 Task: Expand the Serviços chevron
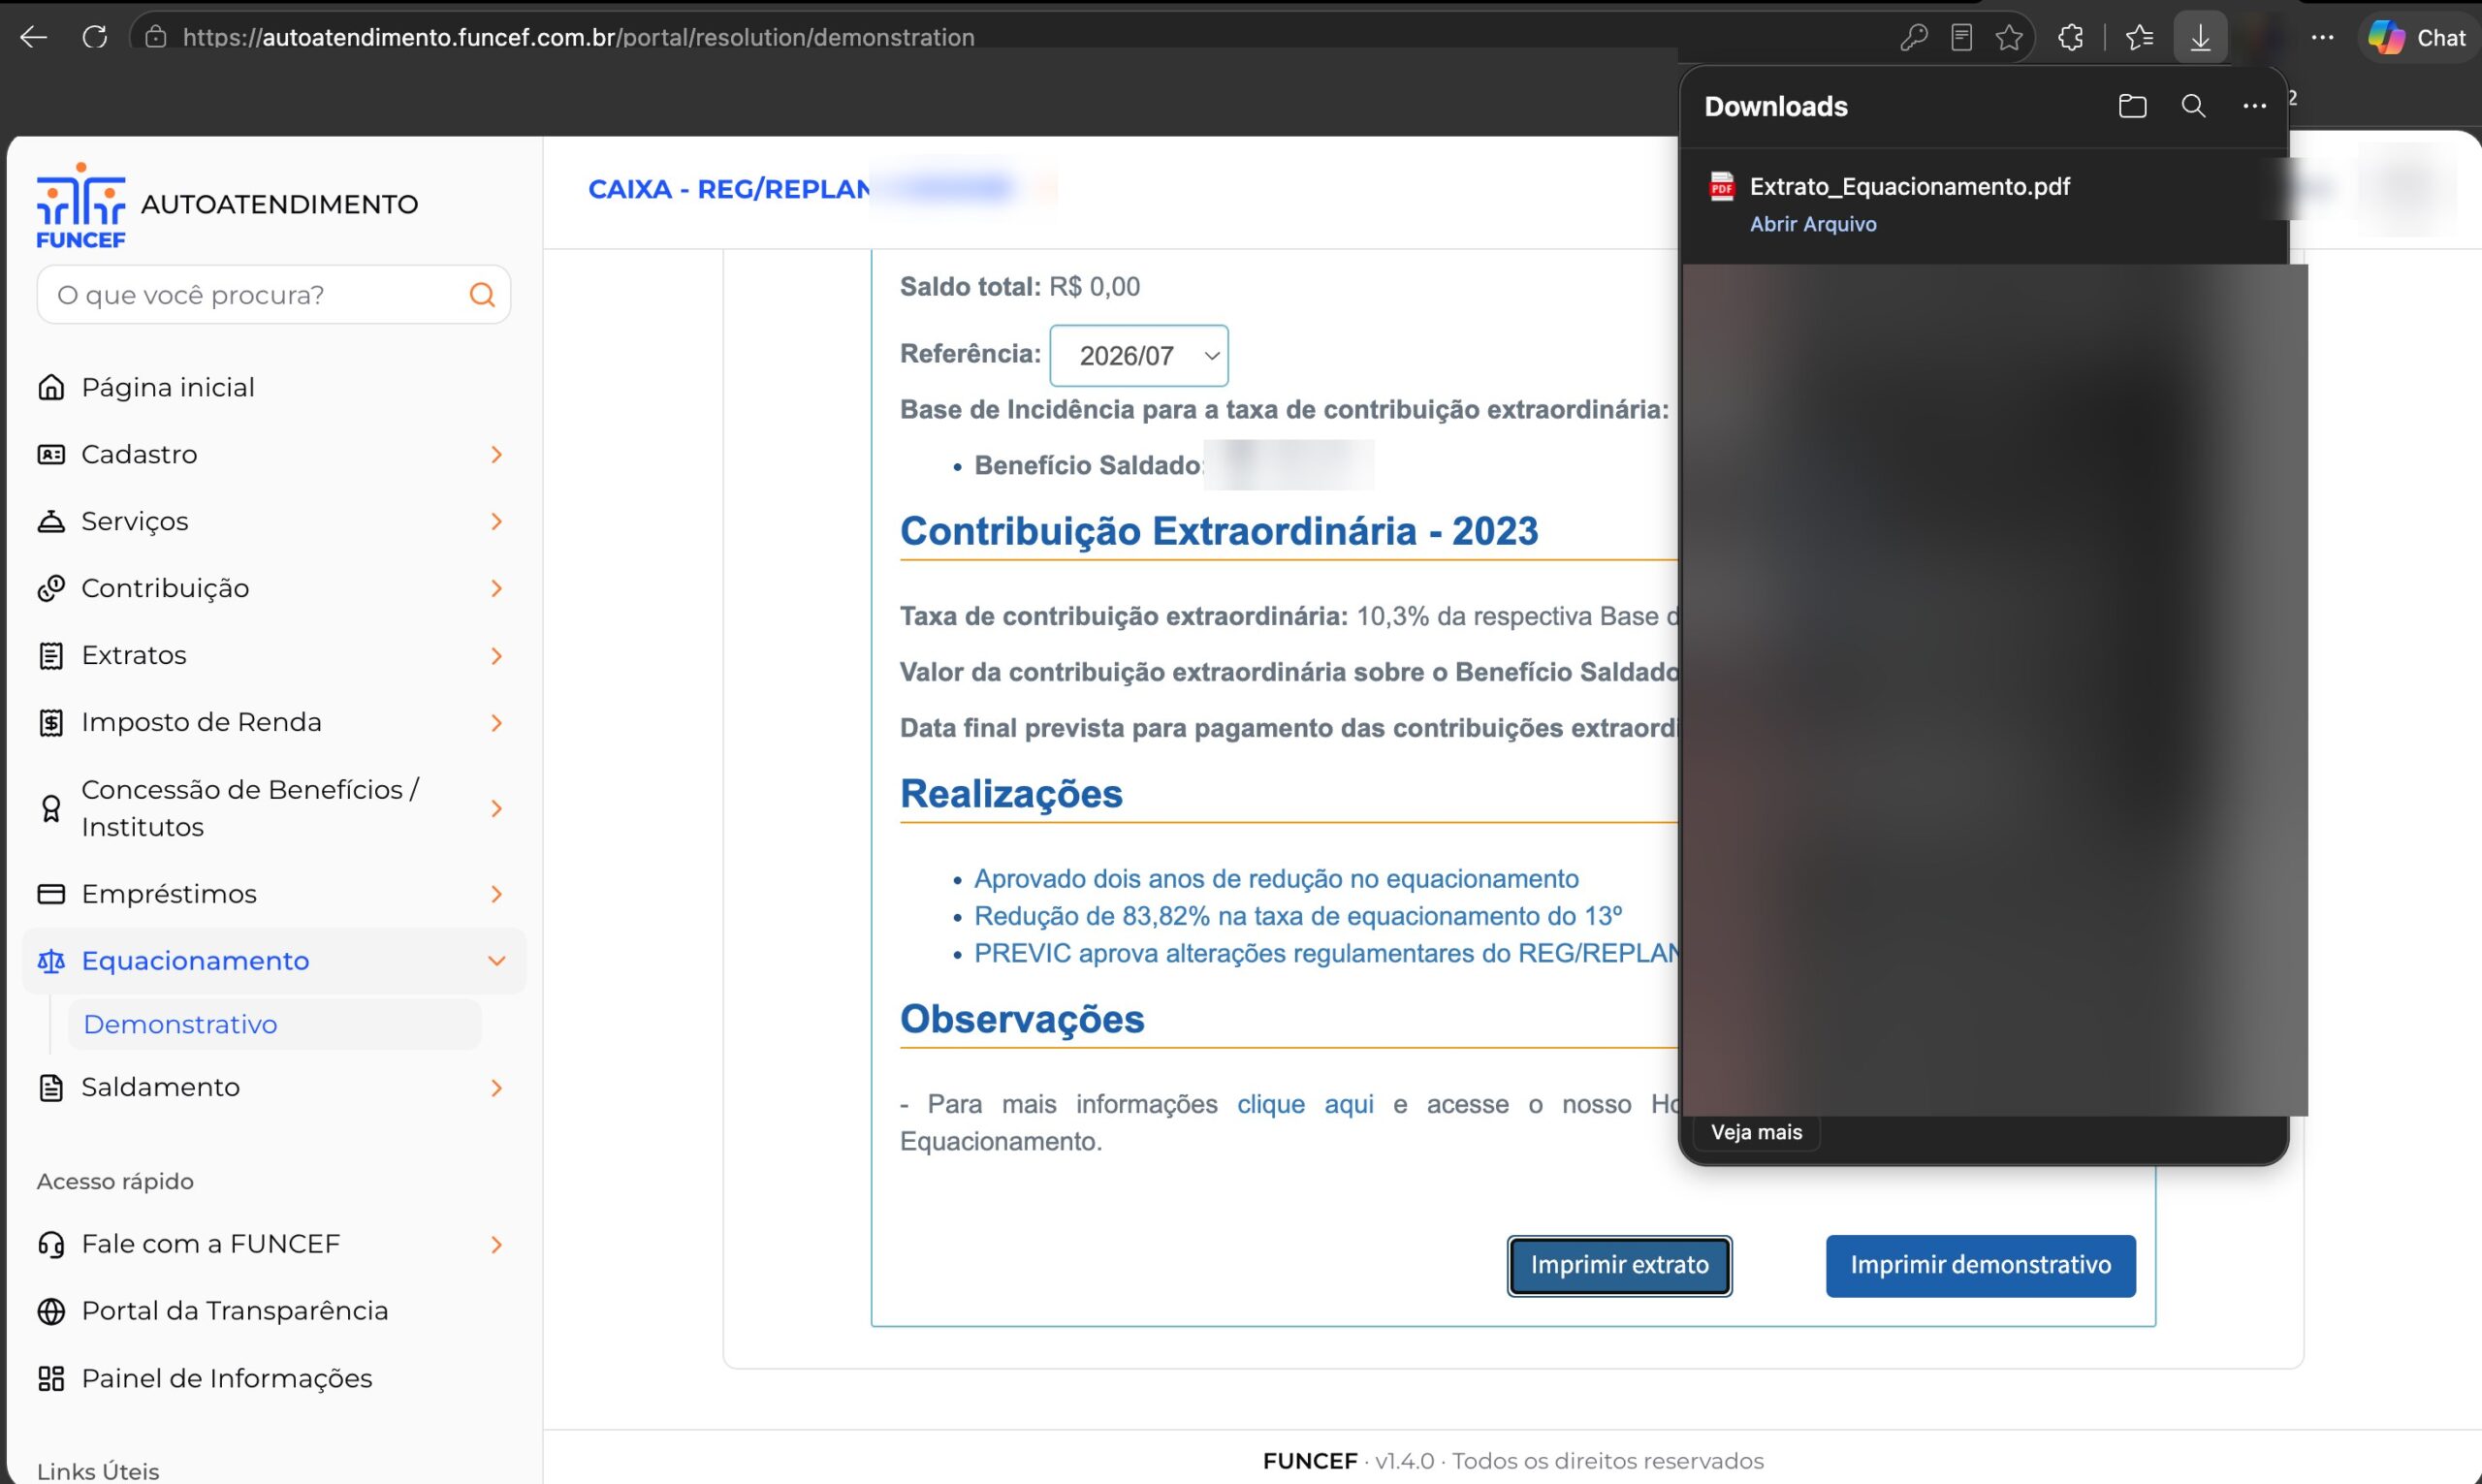tap(497, 521)
